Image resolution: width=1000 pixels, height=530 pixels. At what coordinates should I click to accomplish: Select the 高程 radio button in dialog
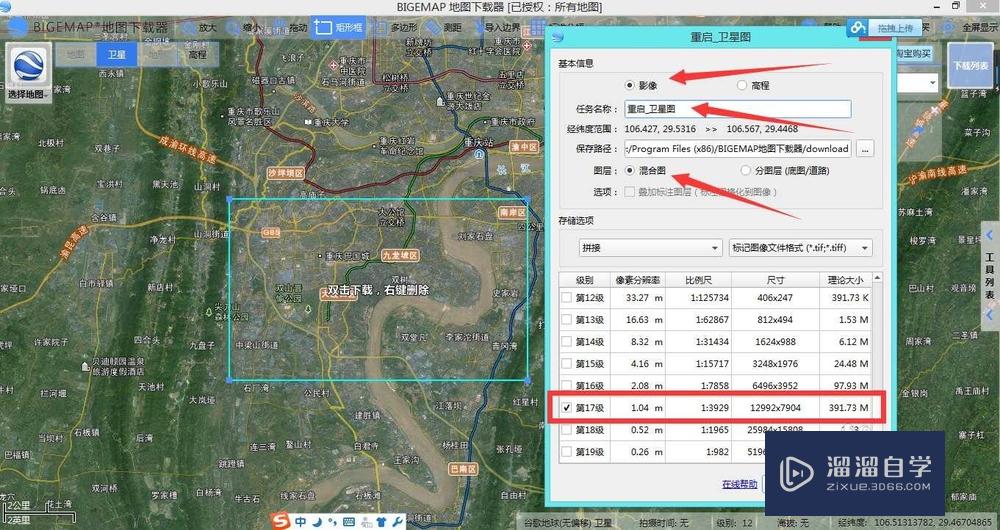pyautogui.click(x=742, y=85)
